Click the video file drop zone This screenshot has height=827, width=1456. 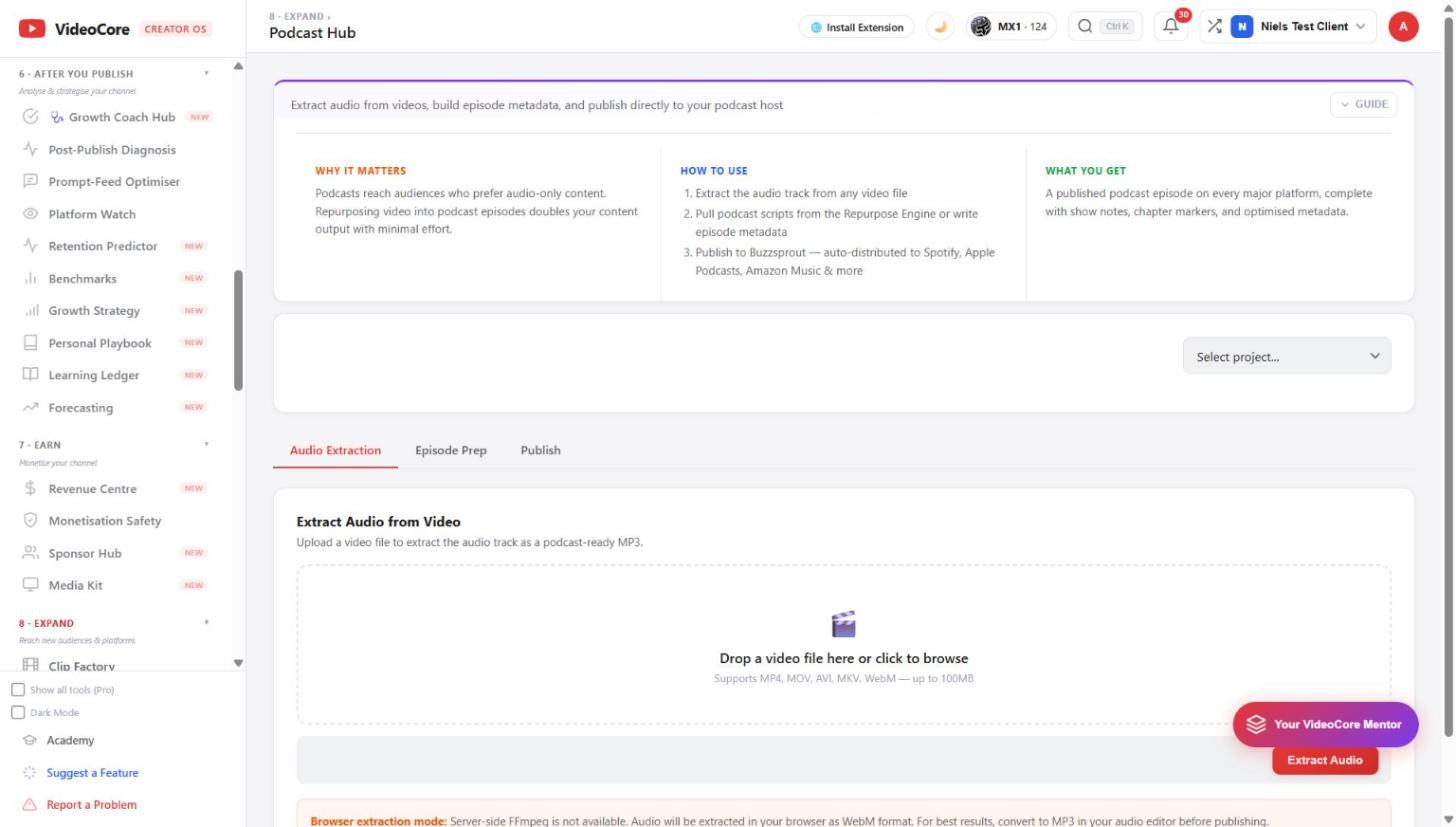coord(843,645)
